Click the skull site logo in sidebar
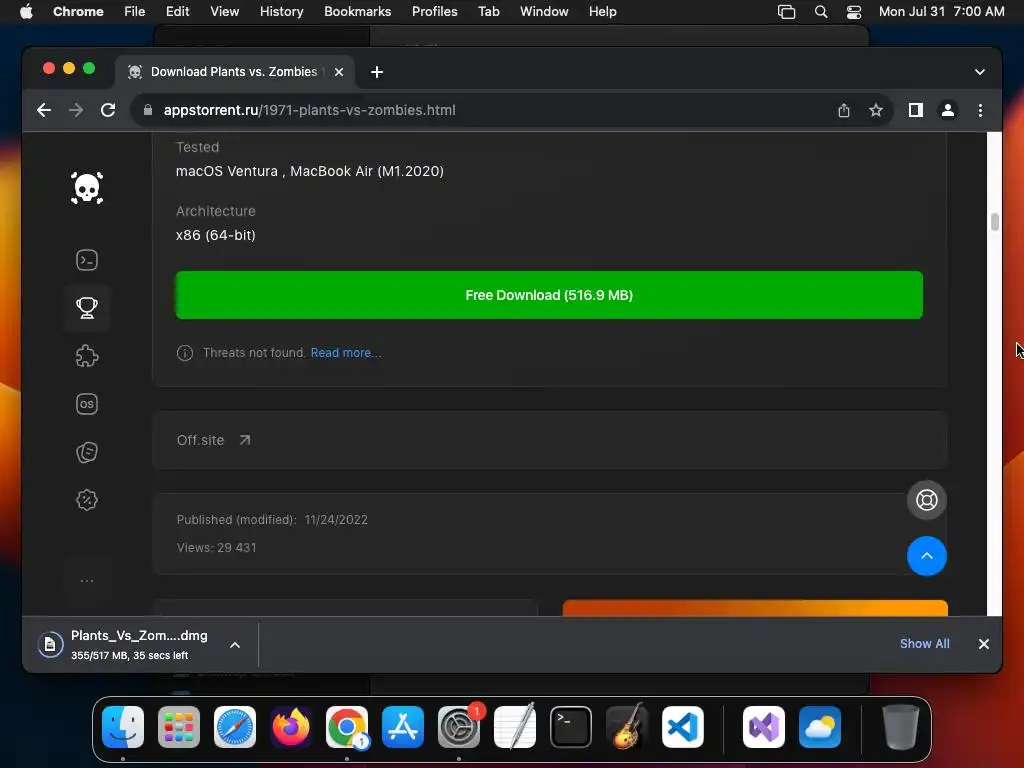Viewport: 1024px width, 768px height. pyautogui.click(x=87, y=188)
